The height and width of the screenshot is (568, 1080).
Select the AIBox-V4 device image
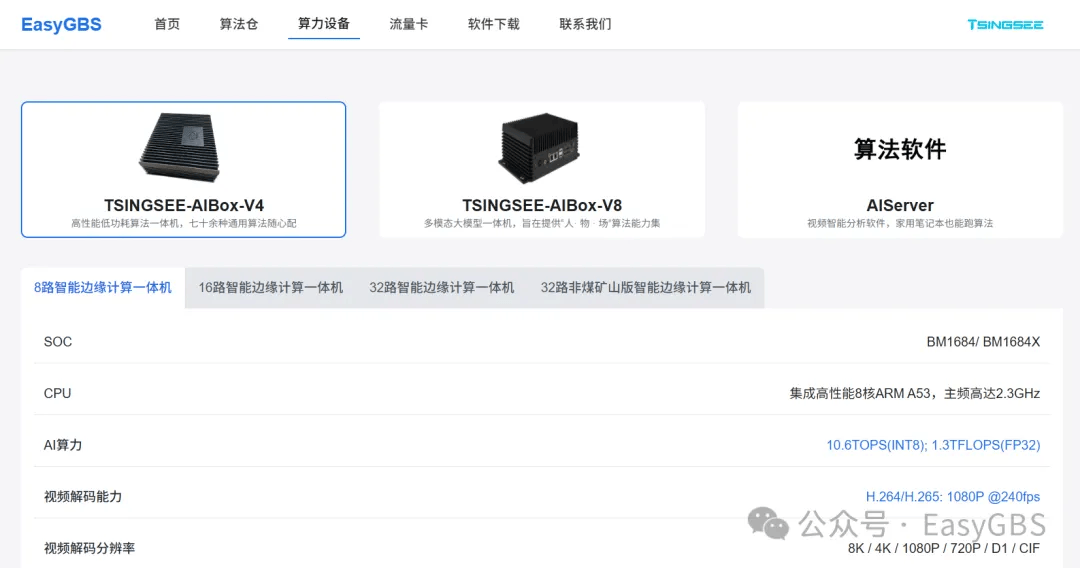tap(181, 147)
